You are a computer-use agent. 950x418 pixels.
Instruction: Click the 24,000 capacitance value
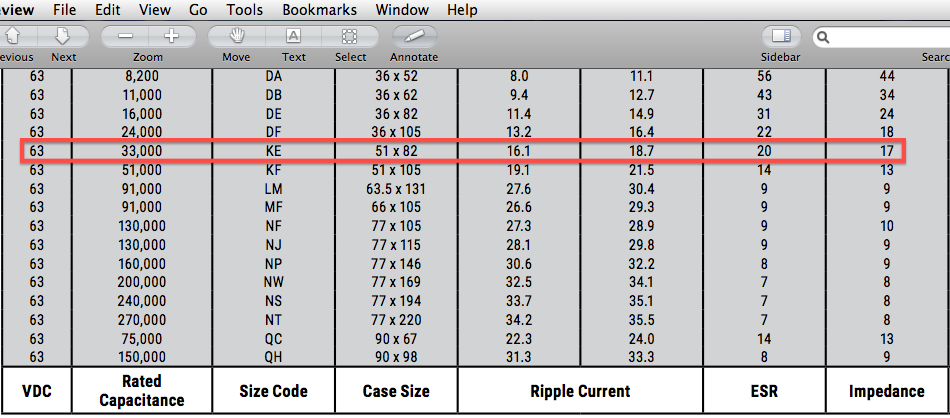[142, 132]
